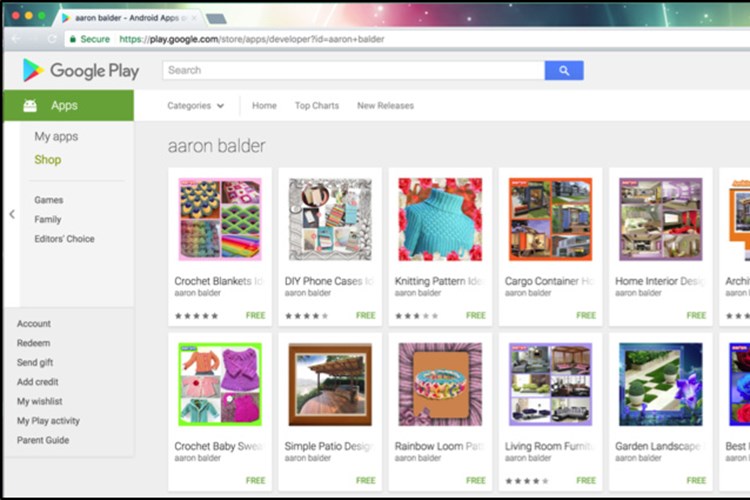This screenshot has height=500, width=750.
Task: Click the Simple Patio Design app title
Action: click(329, 446)
